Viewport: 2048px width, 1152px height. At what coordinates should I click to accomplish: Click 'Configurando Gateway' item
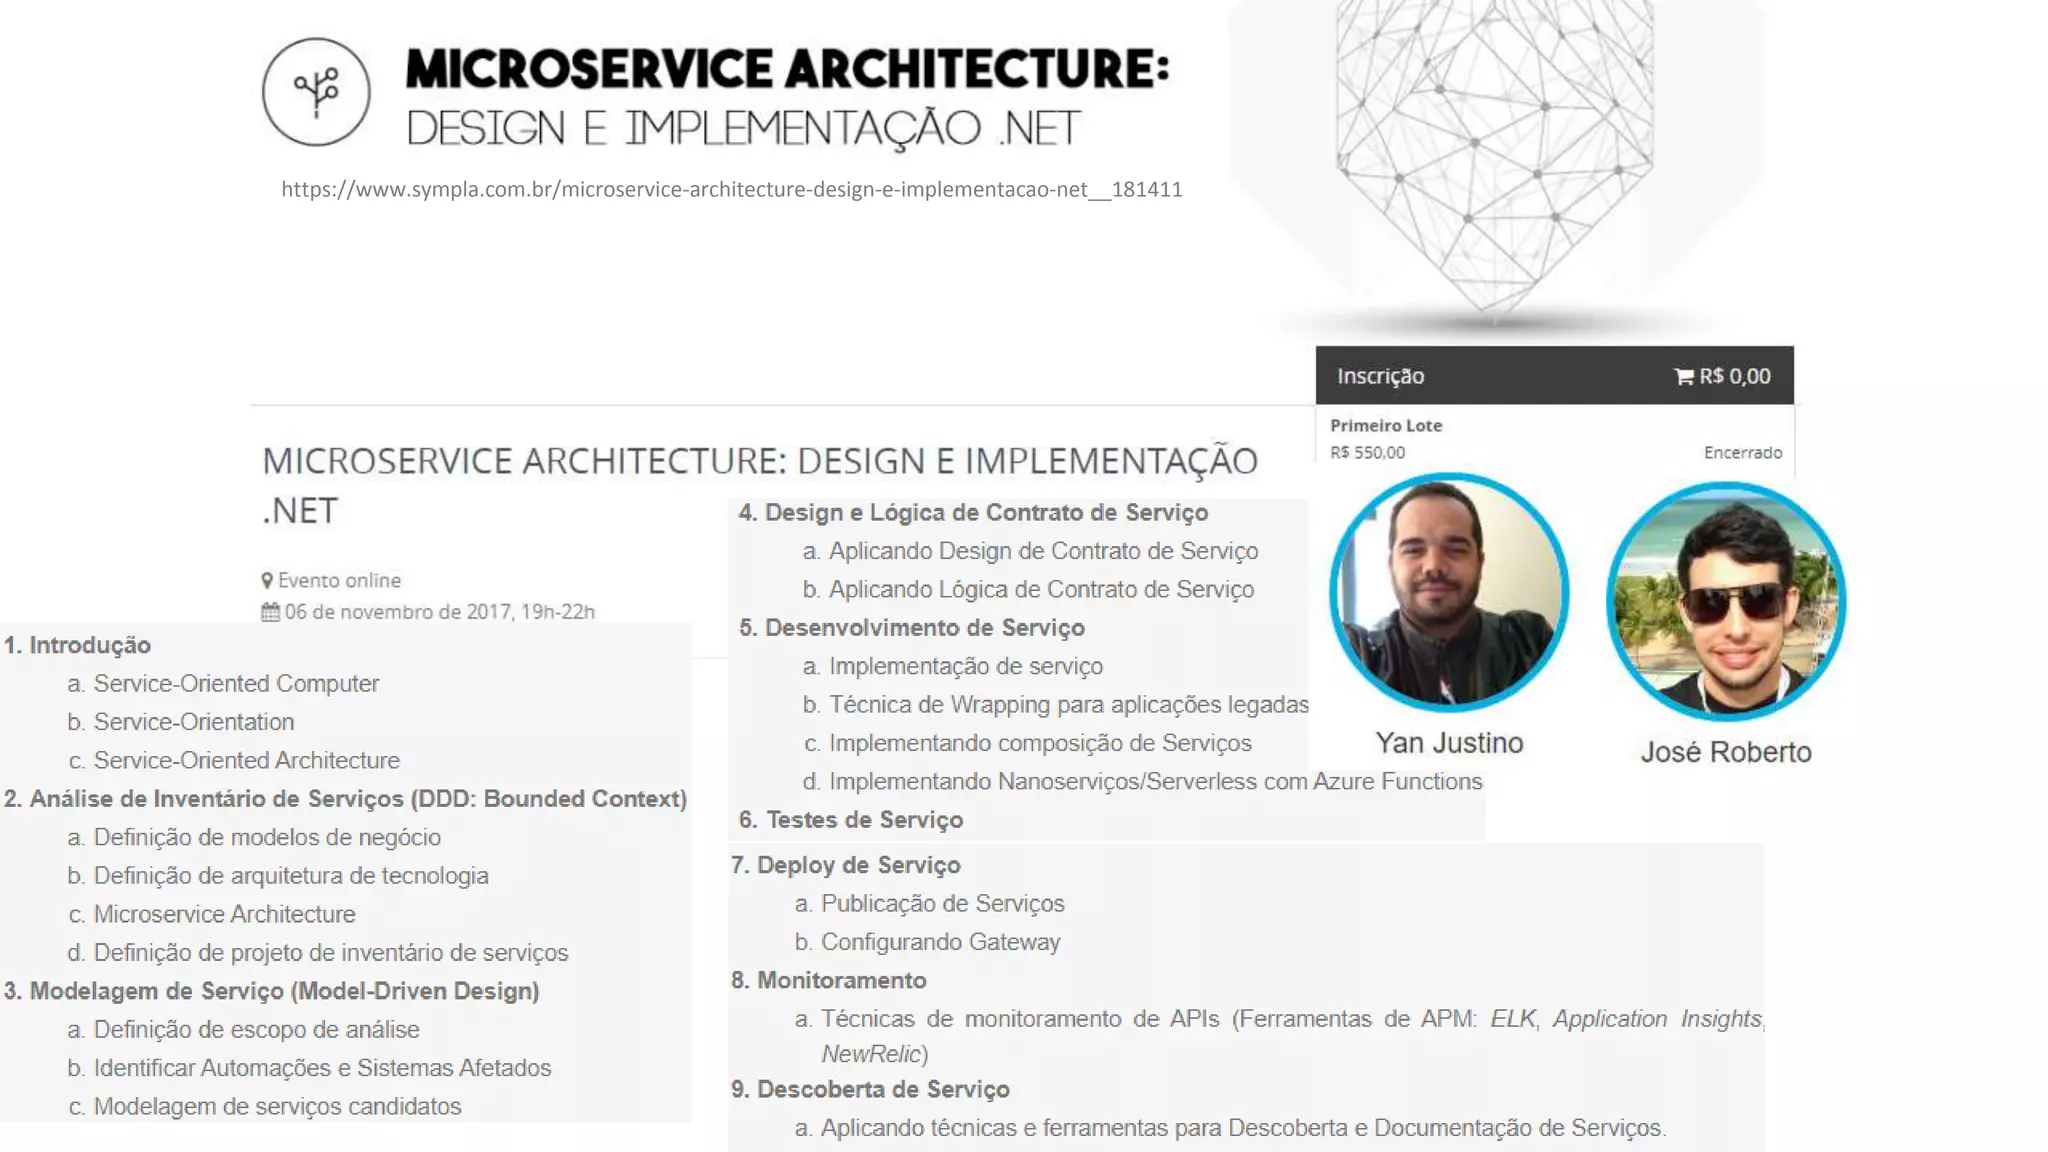pyautogui.click(x=940, y=942)
